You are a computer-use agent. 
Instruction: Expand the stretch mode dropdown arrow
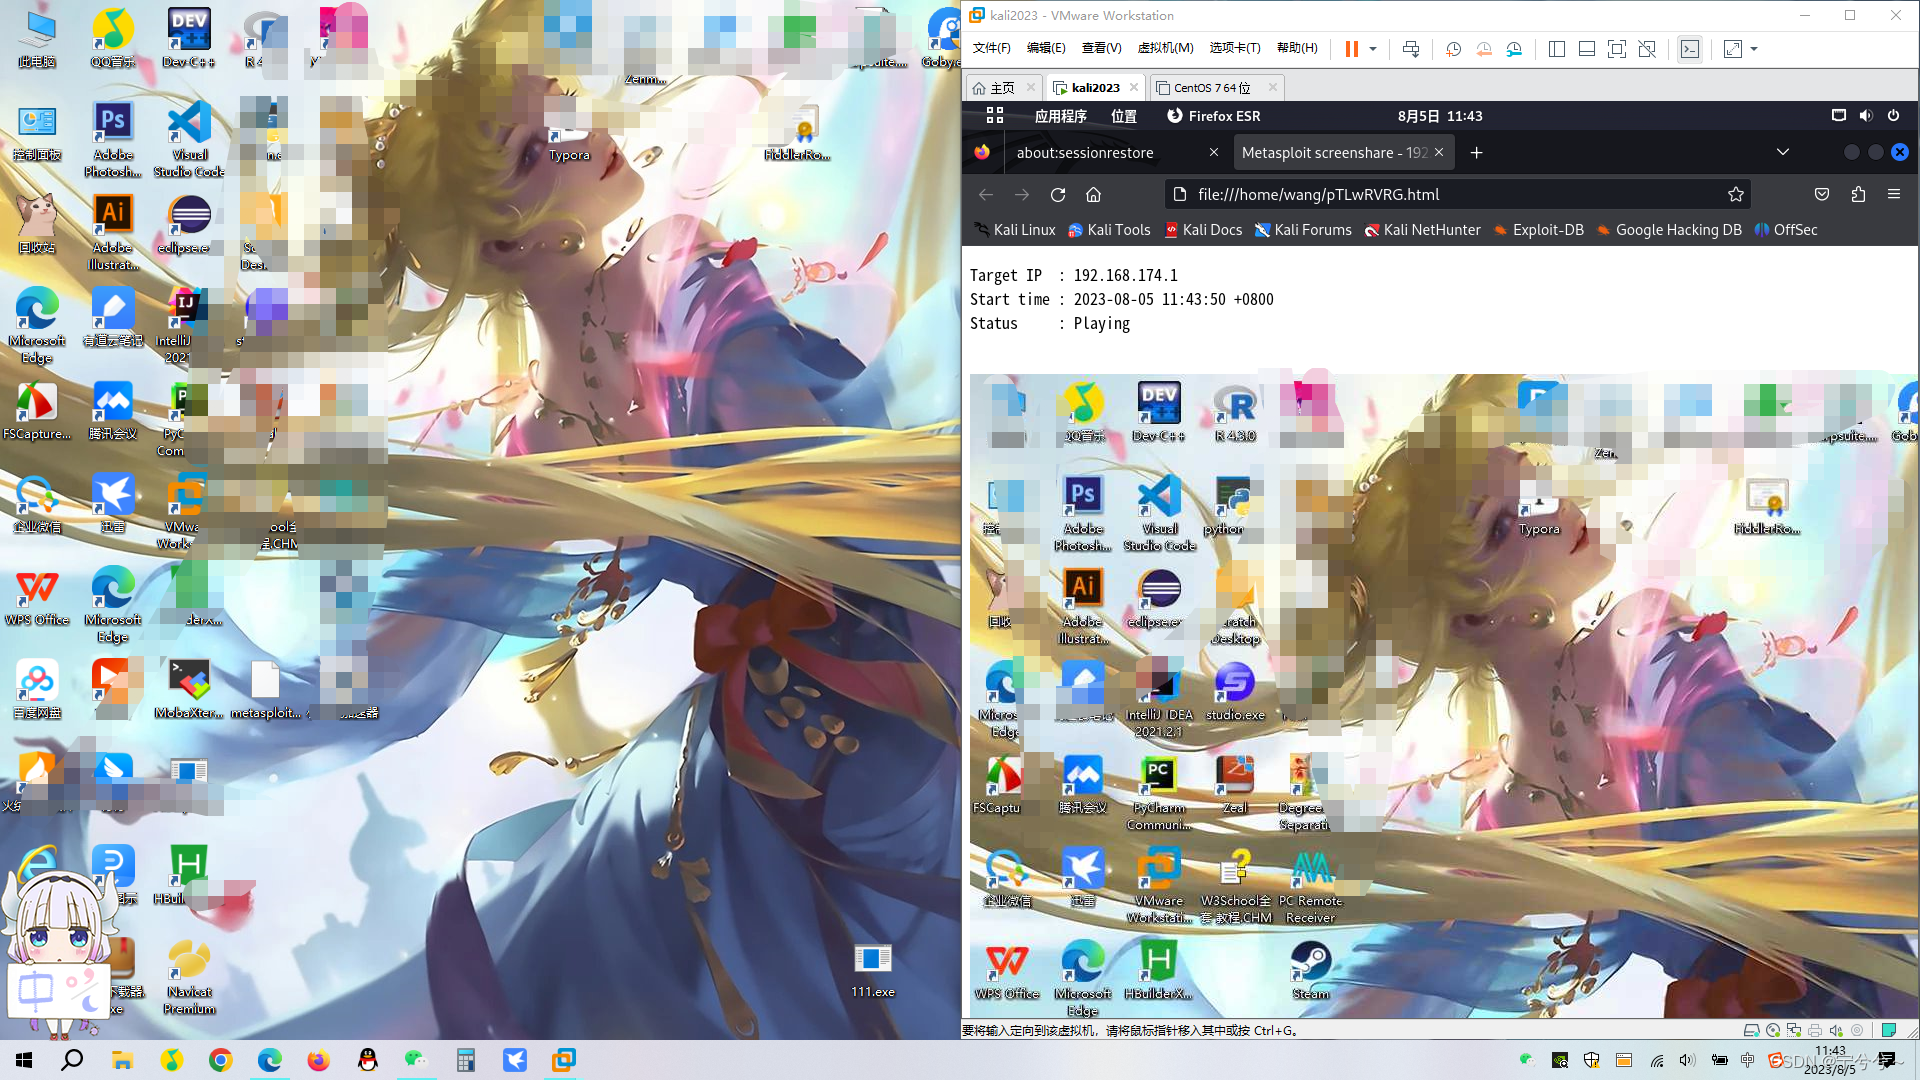point(1754,49)
